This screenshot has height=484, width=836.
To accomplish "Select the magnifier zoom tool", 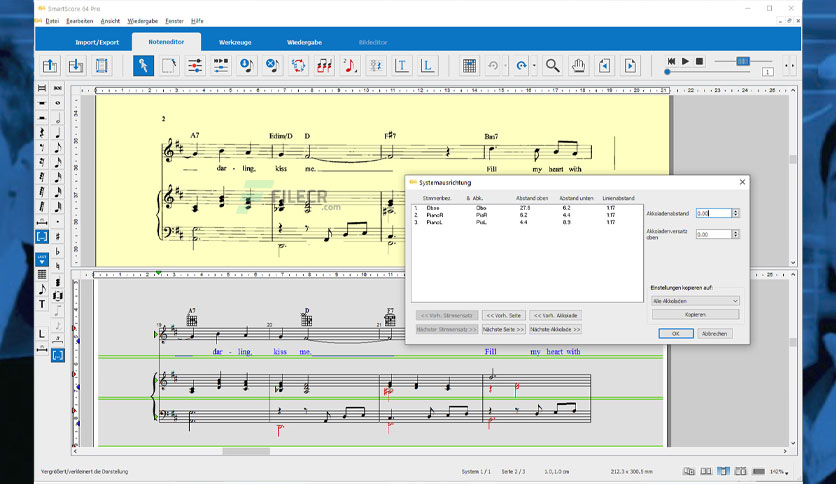I will pos(552,66).
